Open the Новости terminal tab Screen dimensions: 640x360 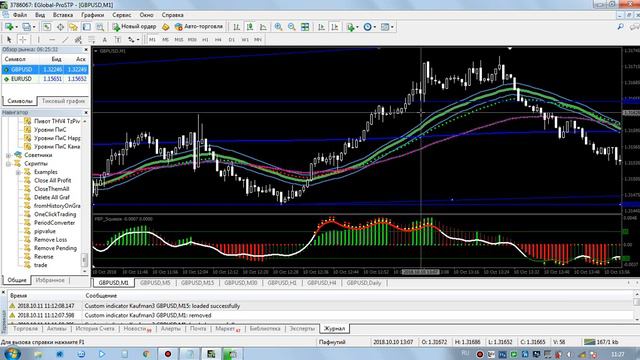(x=137, y=328)
